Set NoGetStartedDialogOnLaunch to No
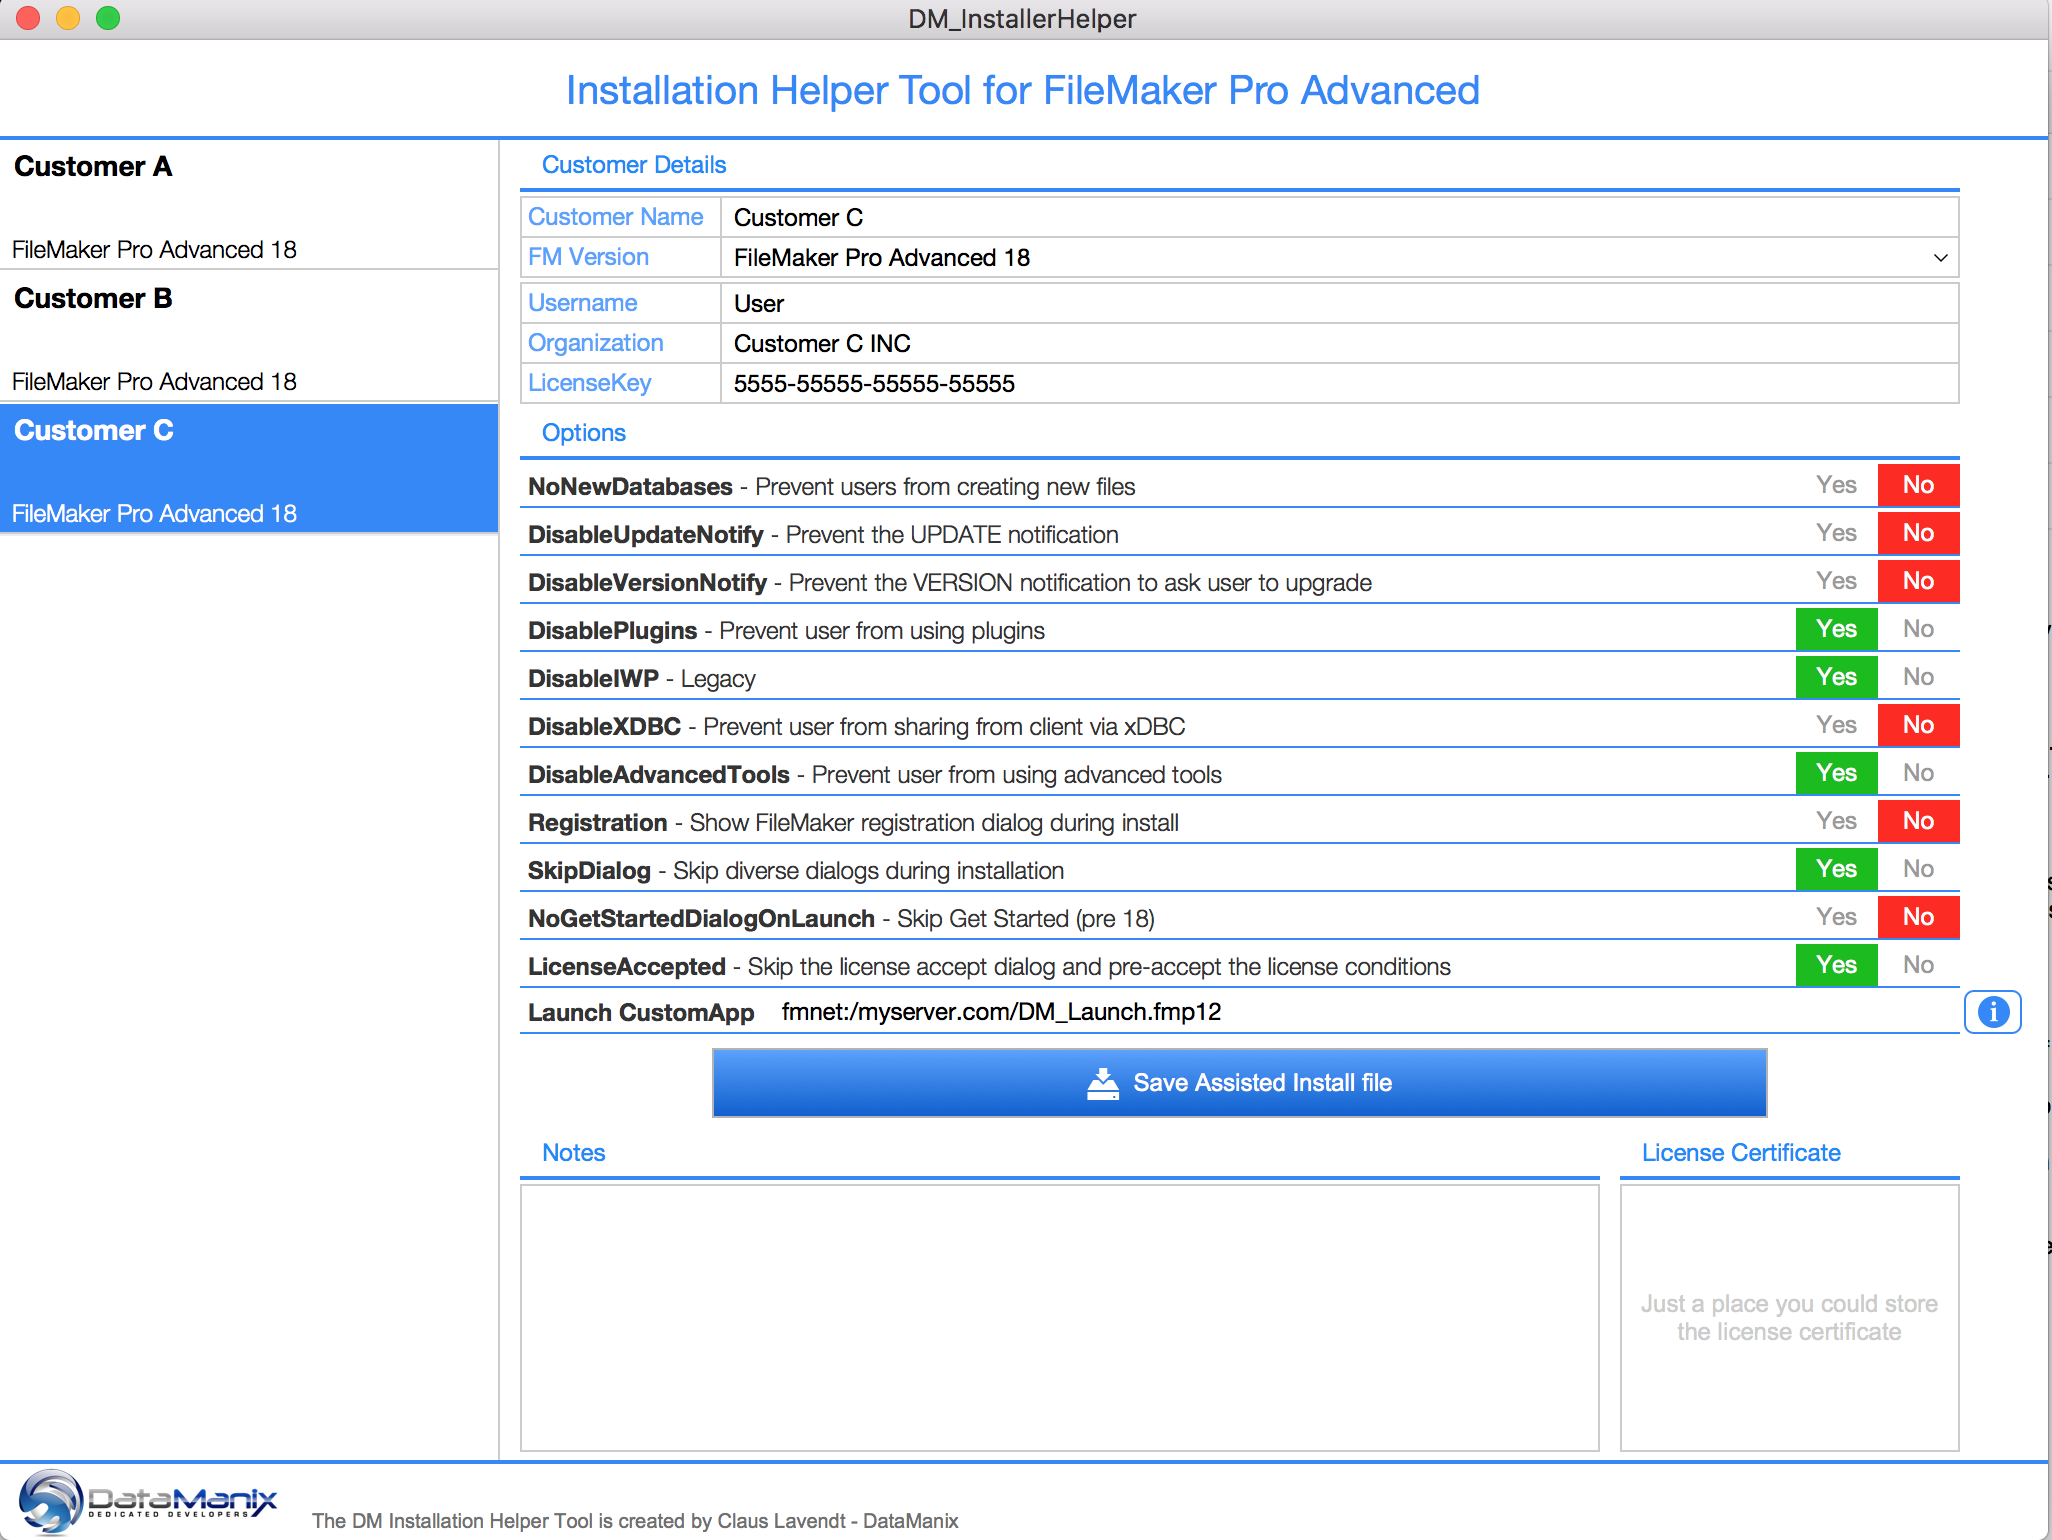 (1918, 917)
